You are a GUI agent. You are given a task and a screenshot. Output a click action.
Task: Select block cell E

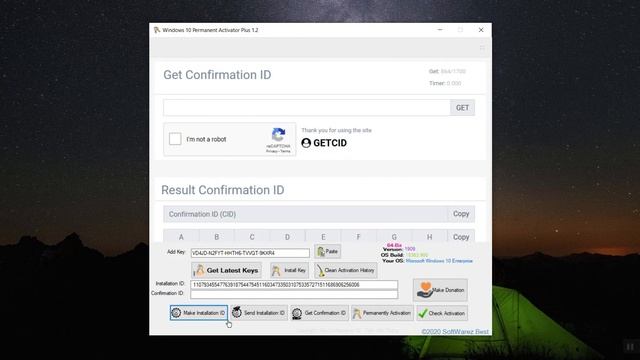pyautogui.click(x=323, y=237)
